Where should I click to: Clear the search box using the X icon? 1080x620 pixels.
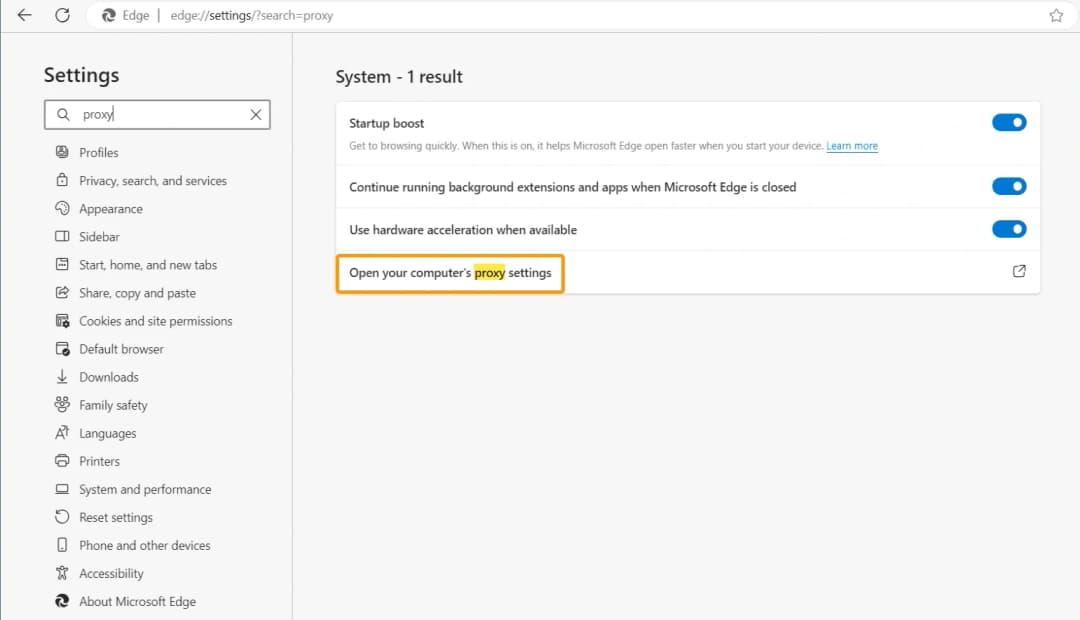[x=255, y=114]
